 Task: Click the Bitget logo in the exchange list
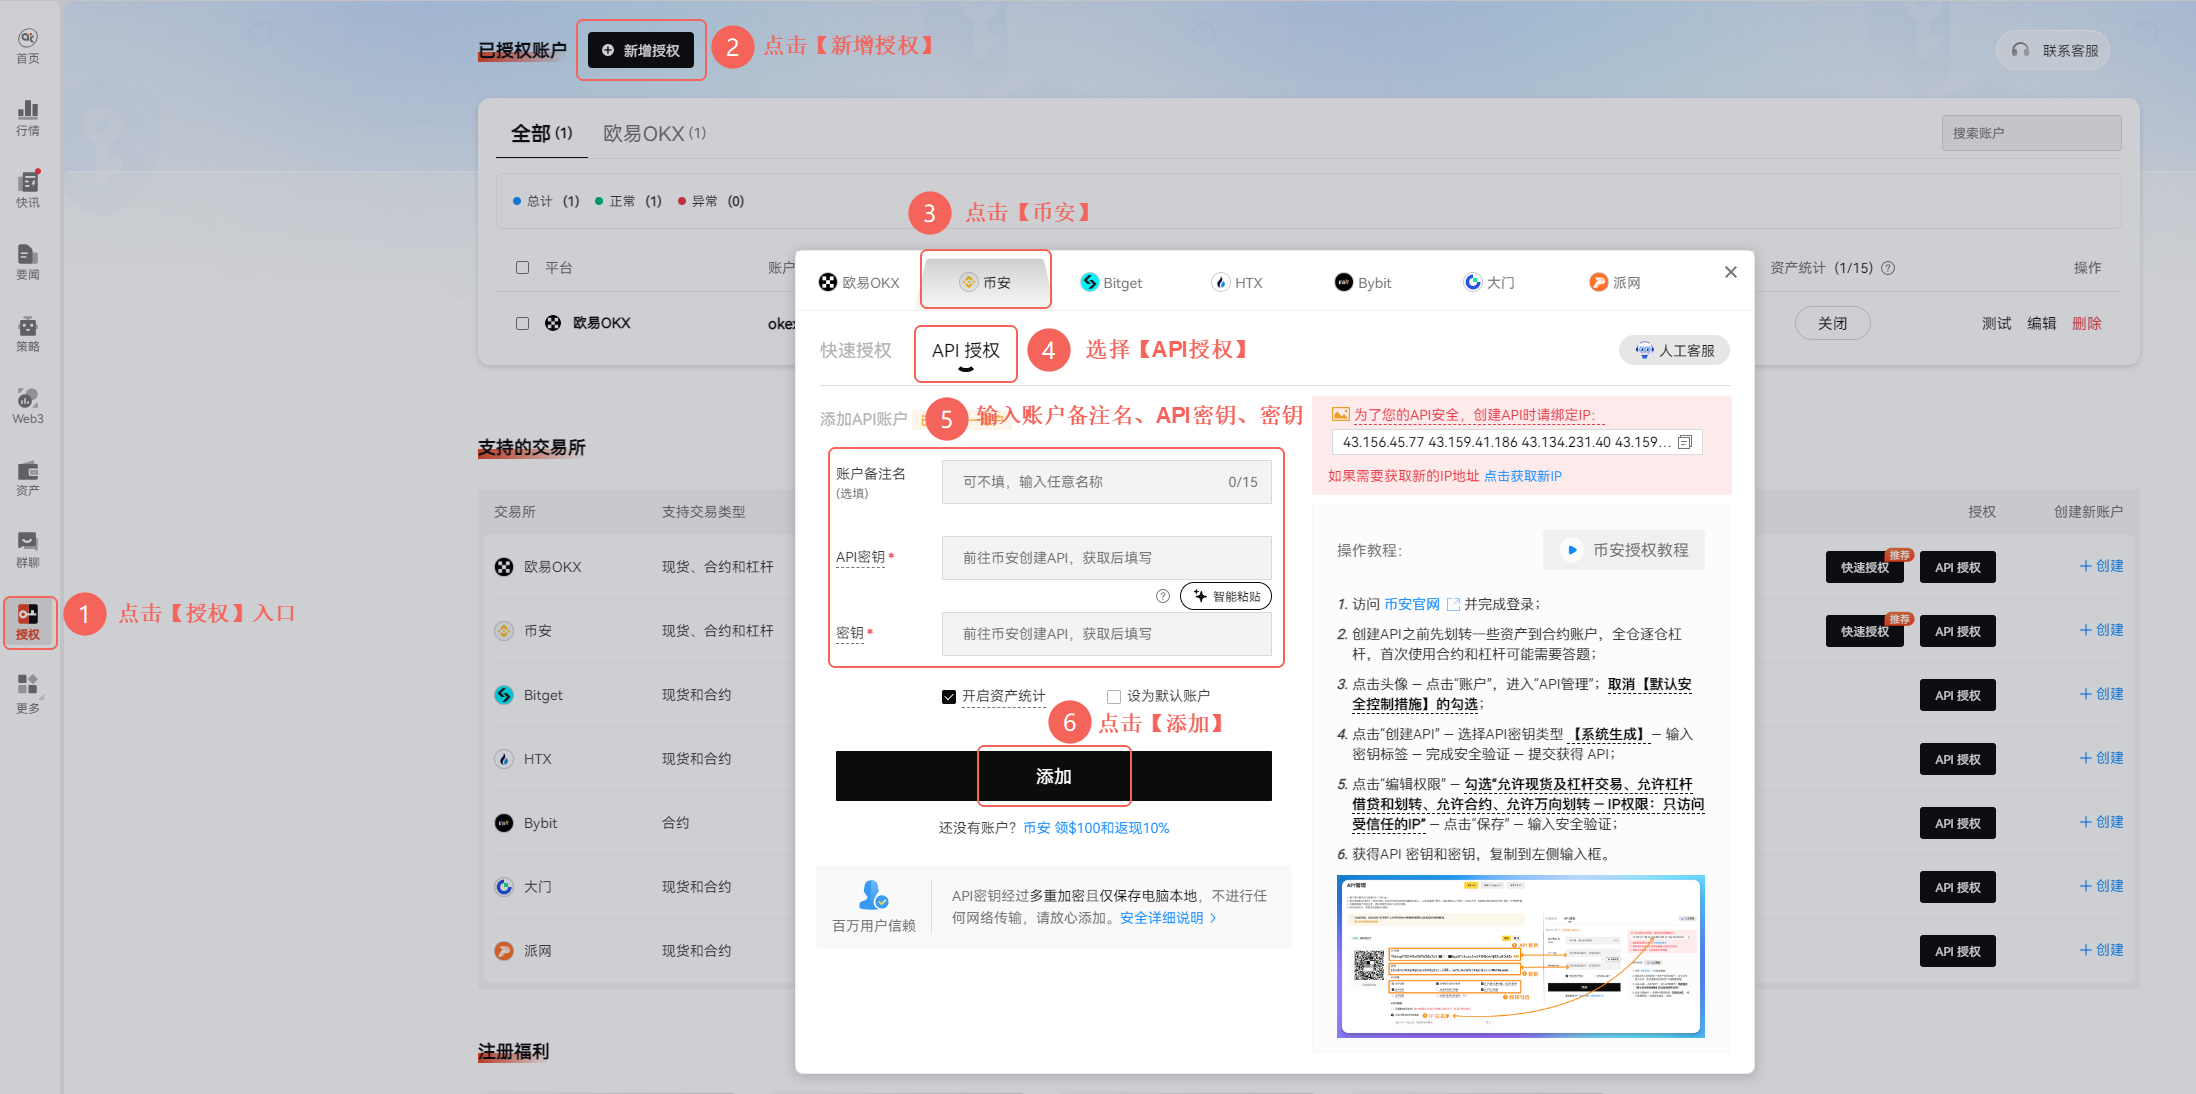504,695
